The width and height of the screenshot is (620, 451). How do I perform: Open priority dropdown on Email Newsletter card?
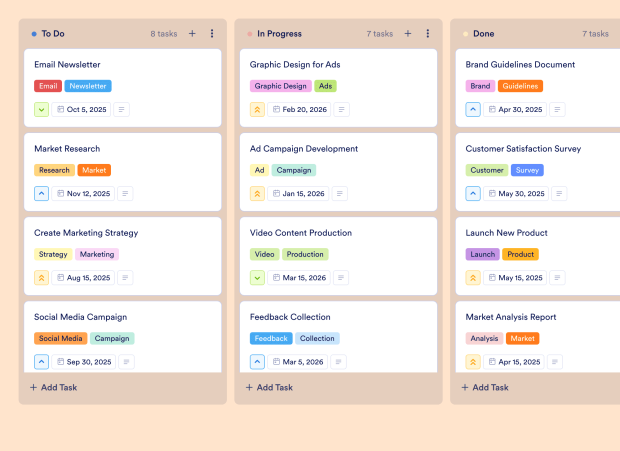pyautogui.click(x=42, y=110)
